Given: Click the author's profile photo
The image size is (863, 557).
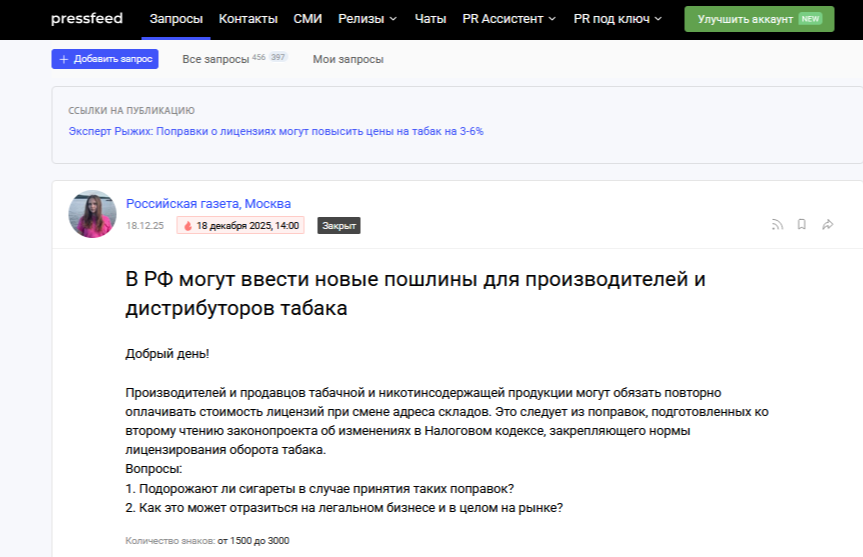Looking at the screenshot, I should coord(92,213).
